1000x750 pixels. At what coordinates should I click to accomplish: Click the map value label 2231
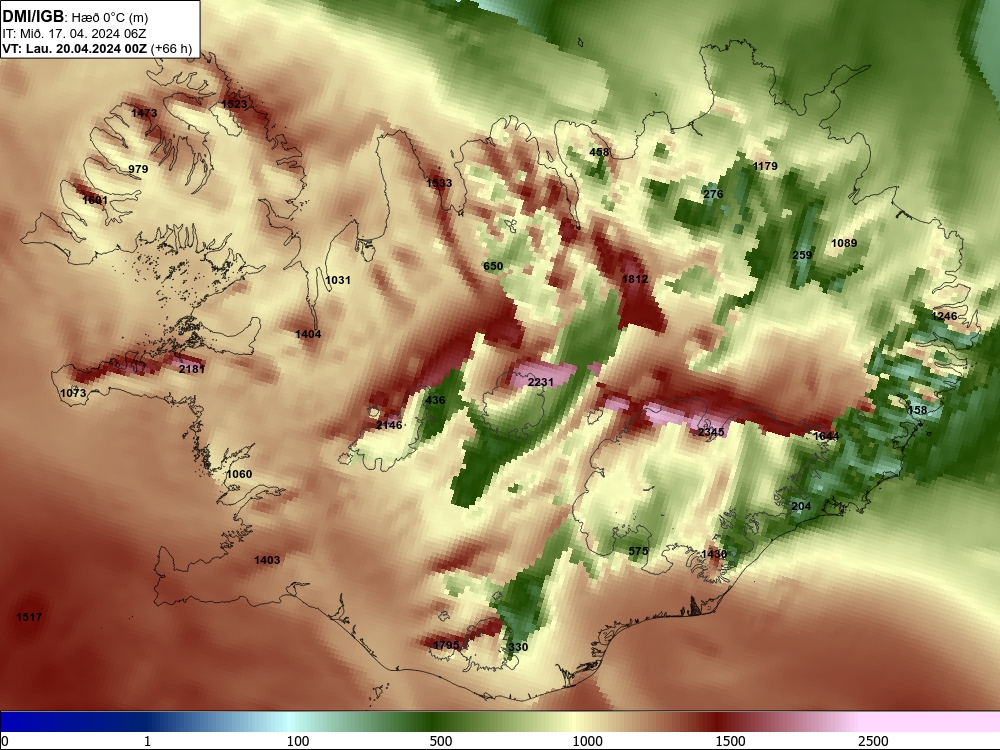(541, 382)
